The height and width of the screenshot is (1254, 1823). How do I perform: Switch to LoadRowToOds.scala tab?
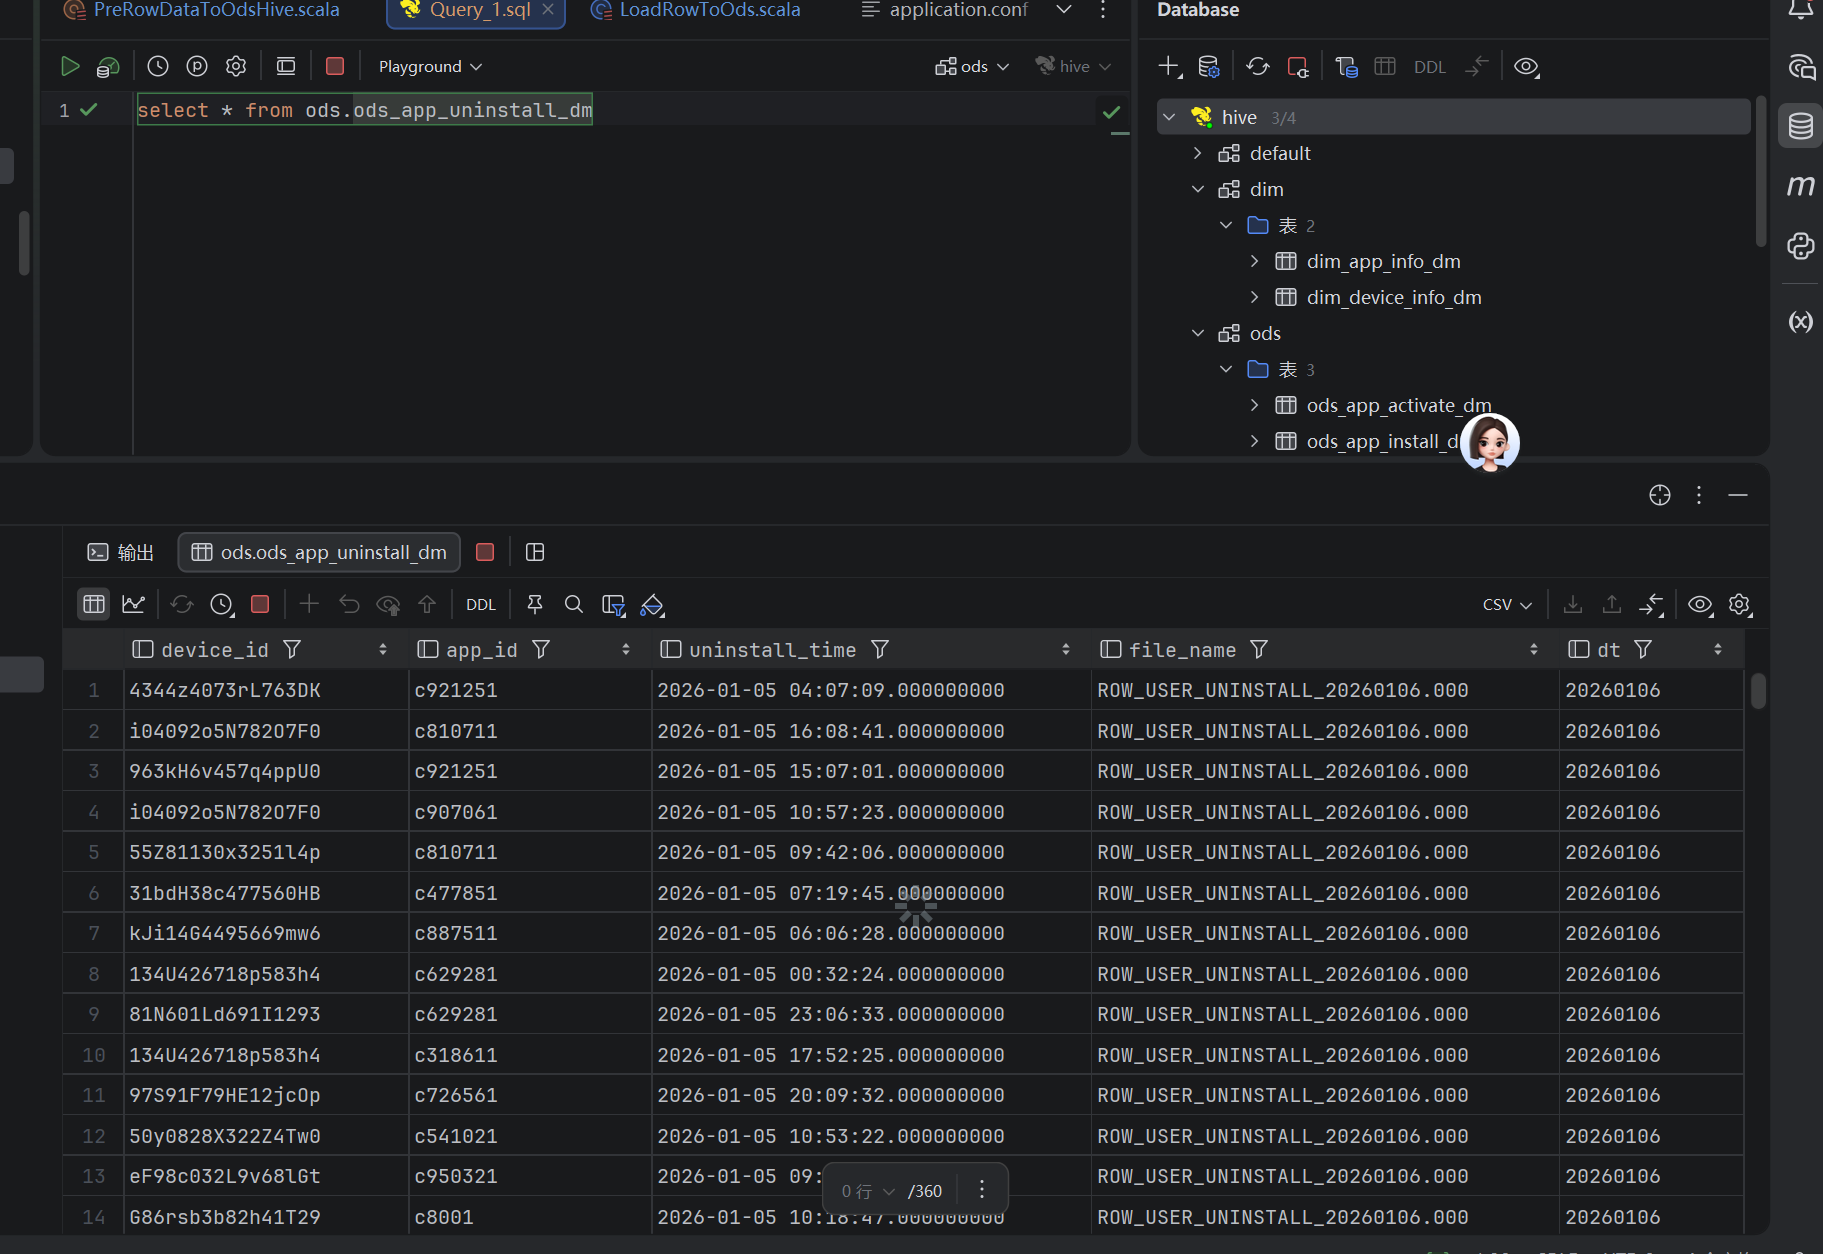tap(696, 10)
